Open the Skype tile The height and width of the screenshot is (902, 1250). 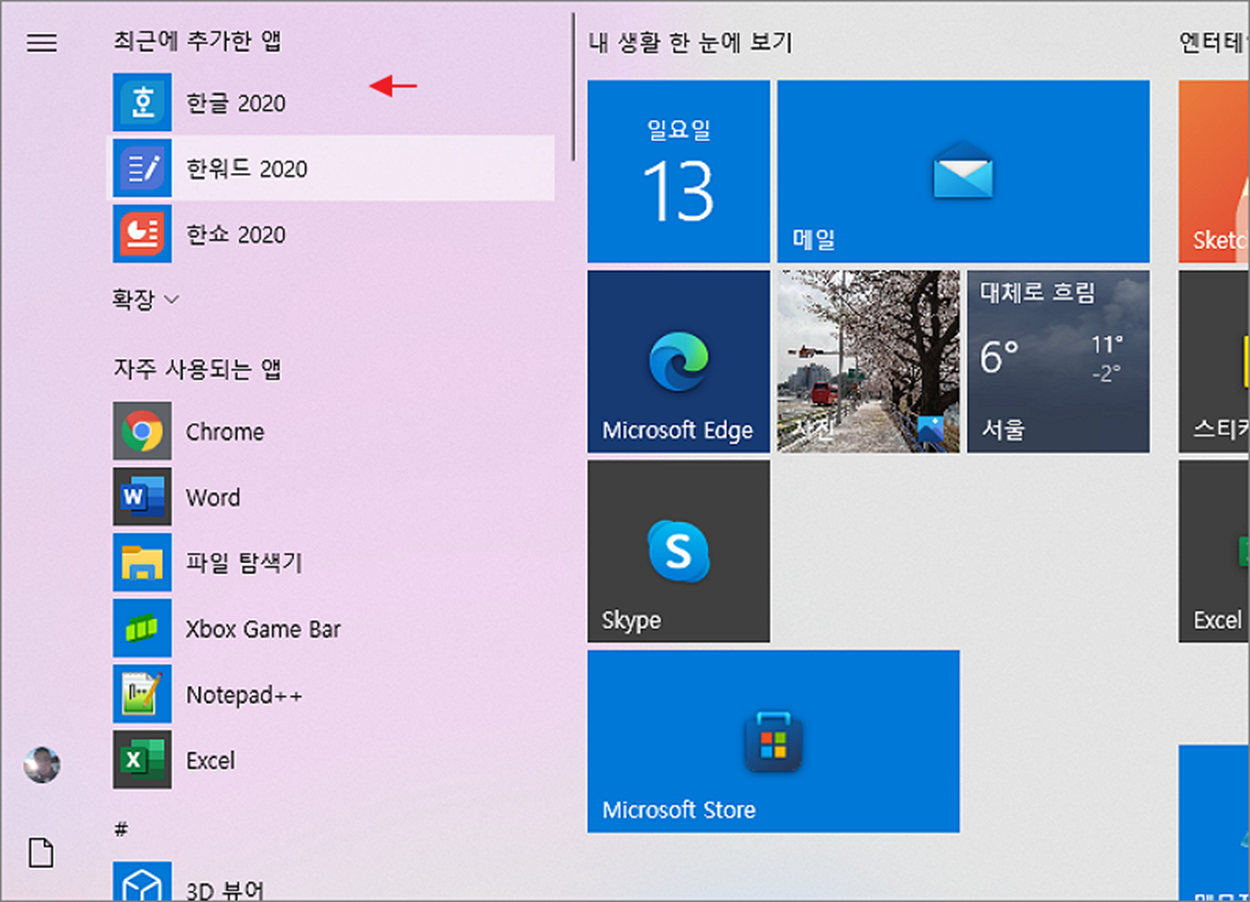pos(678,551)
